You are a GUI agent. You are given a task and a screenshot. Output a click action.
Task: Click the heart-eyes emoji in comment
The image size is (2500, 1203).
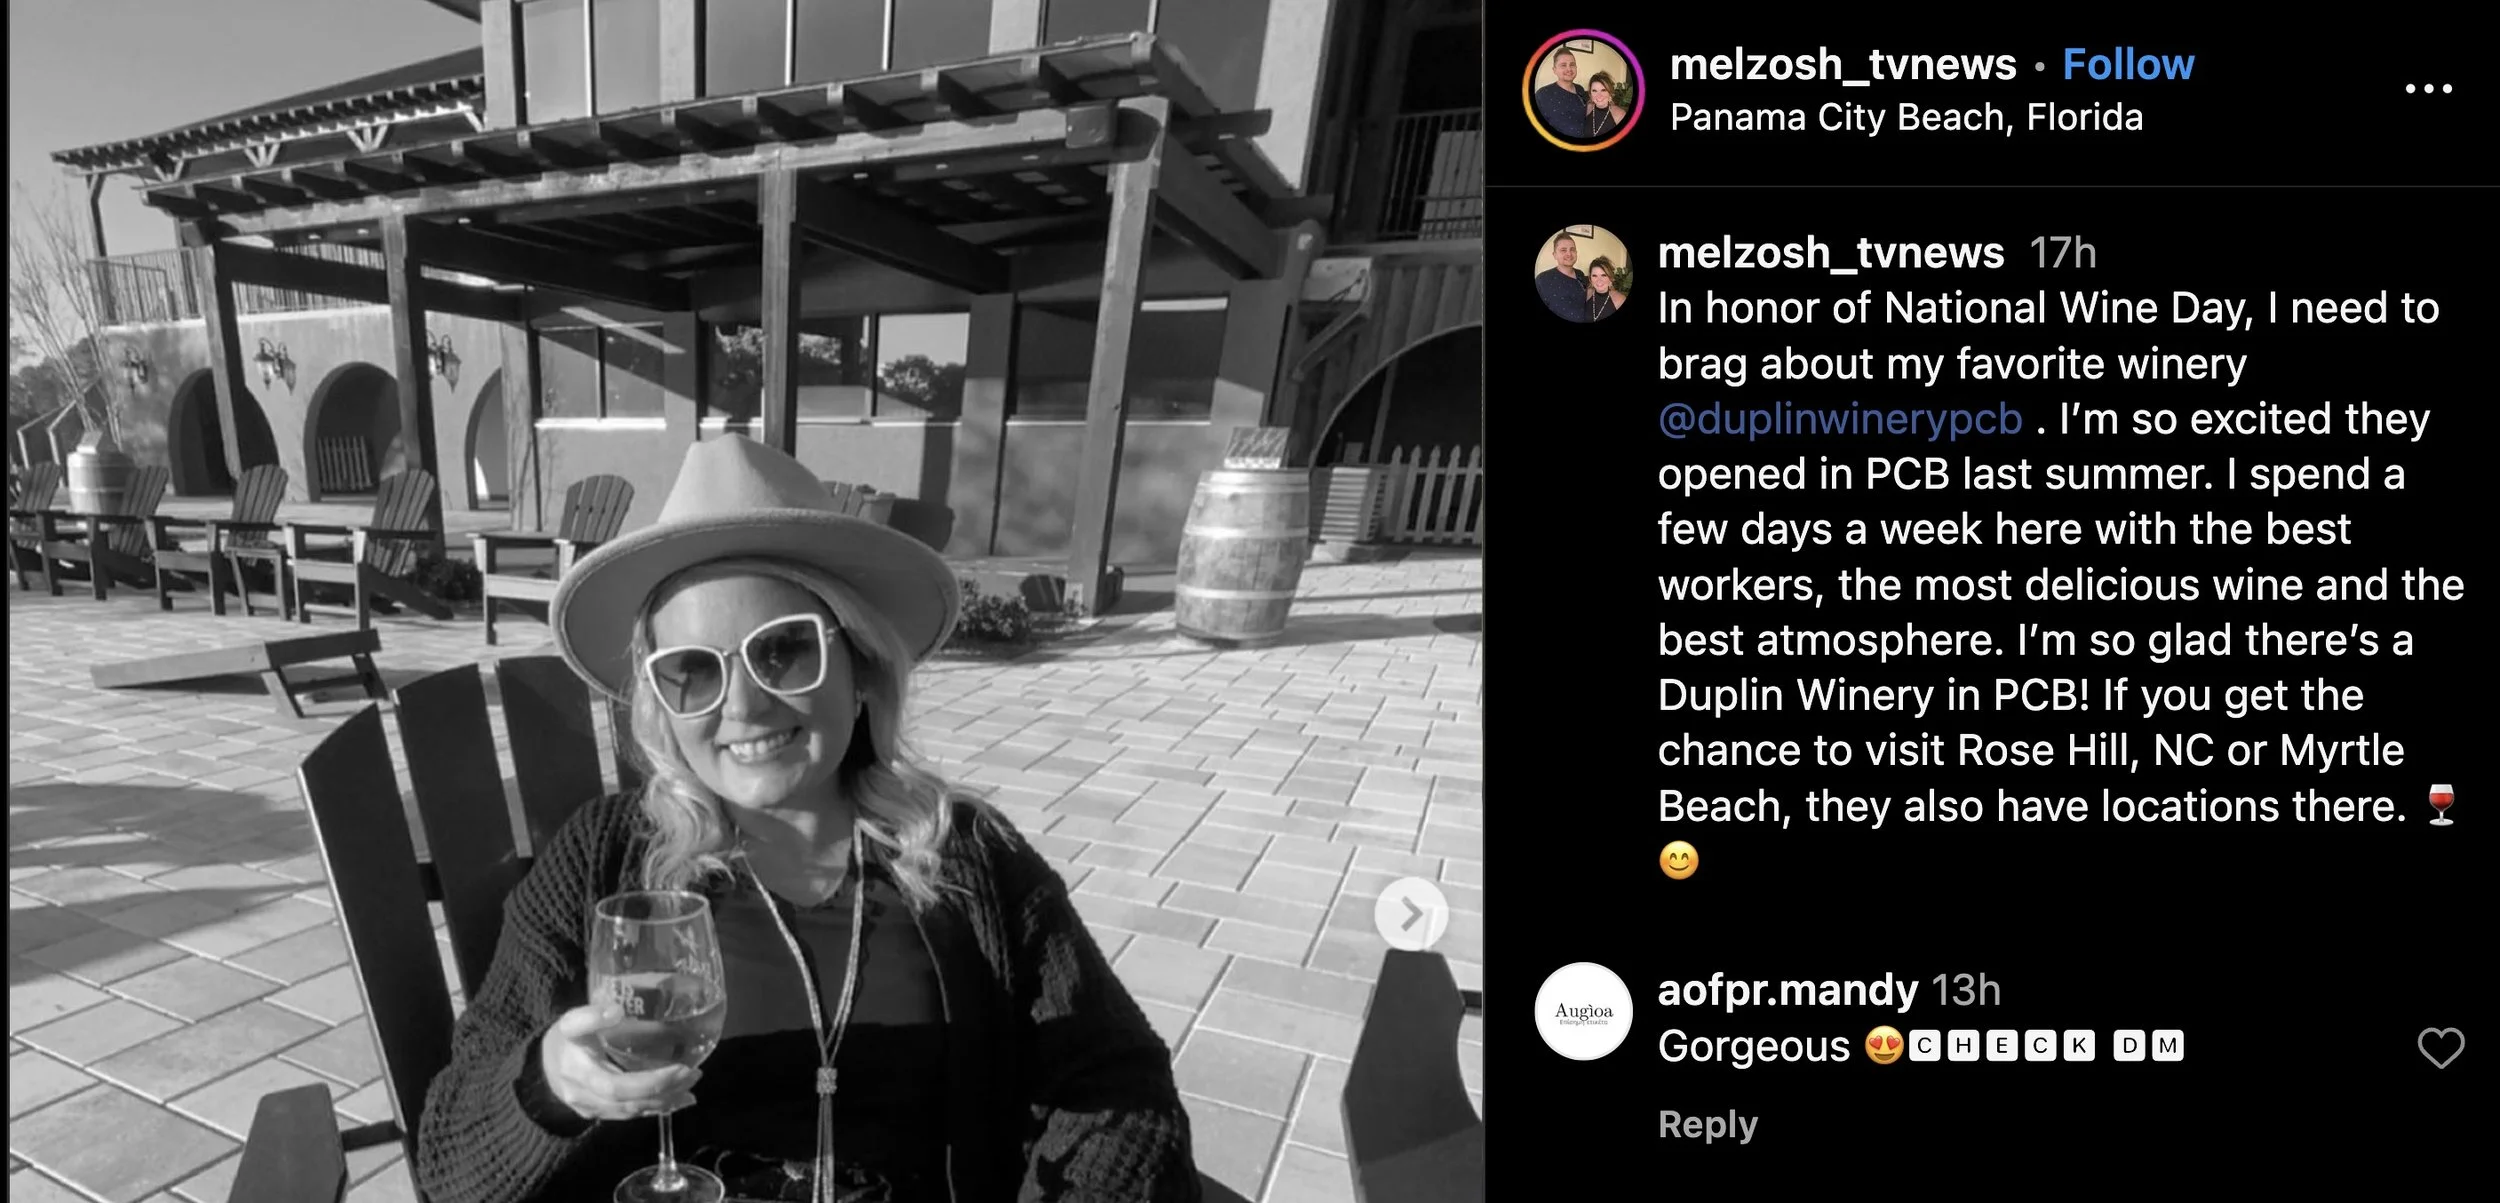[1883, 1046]
